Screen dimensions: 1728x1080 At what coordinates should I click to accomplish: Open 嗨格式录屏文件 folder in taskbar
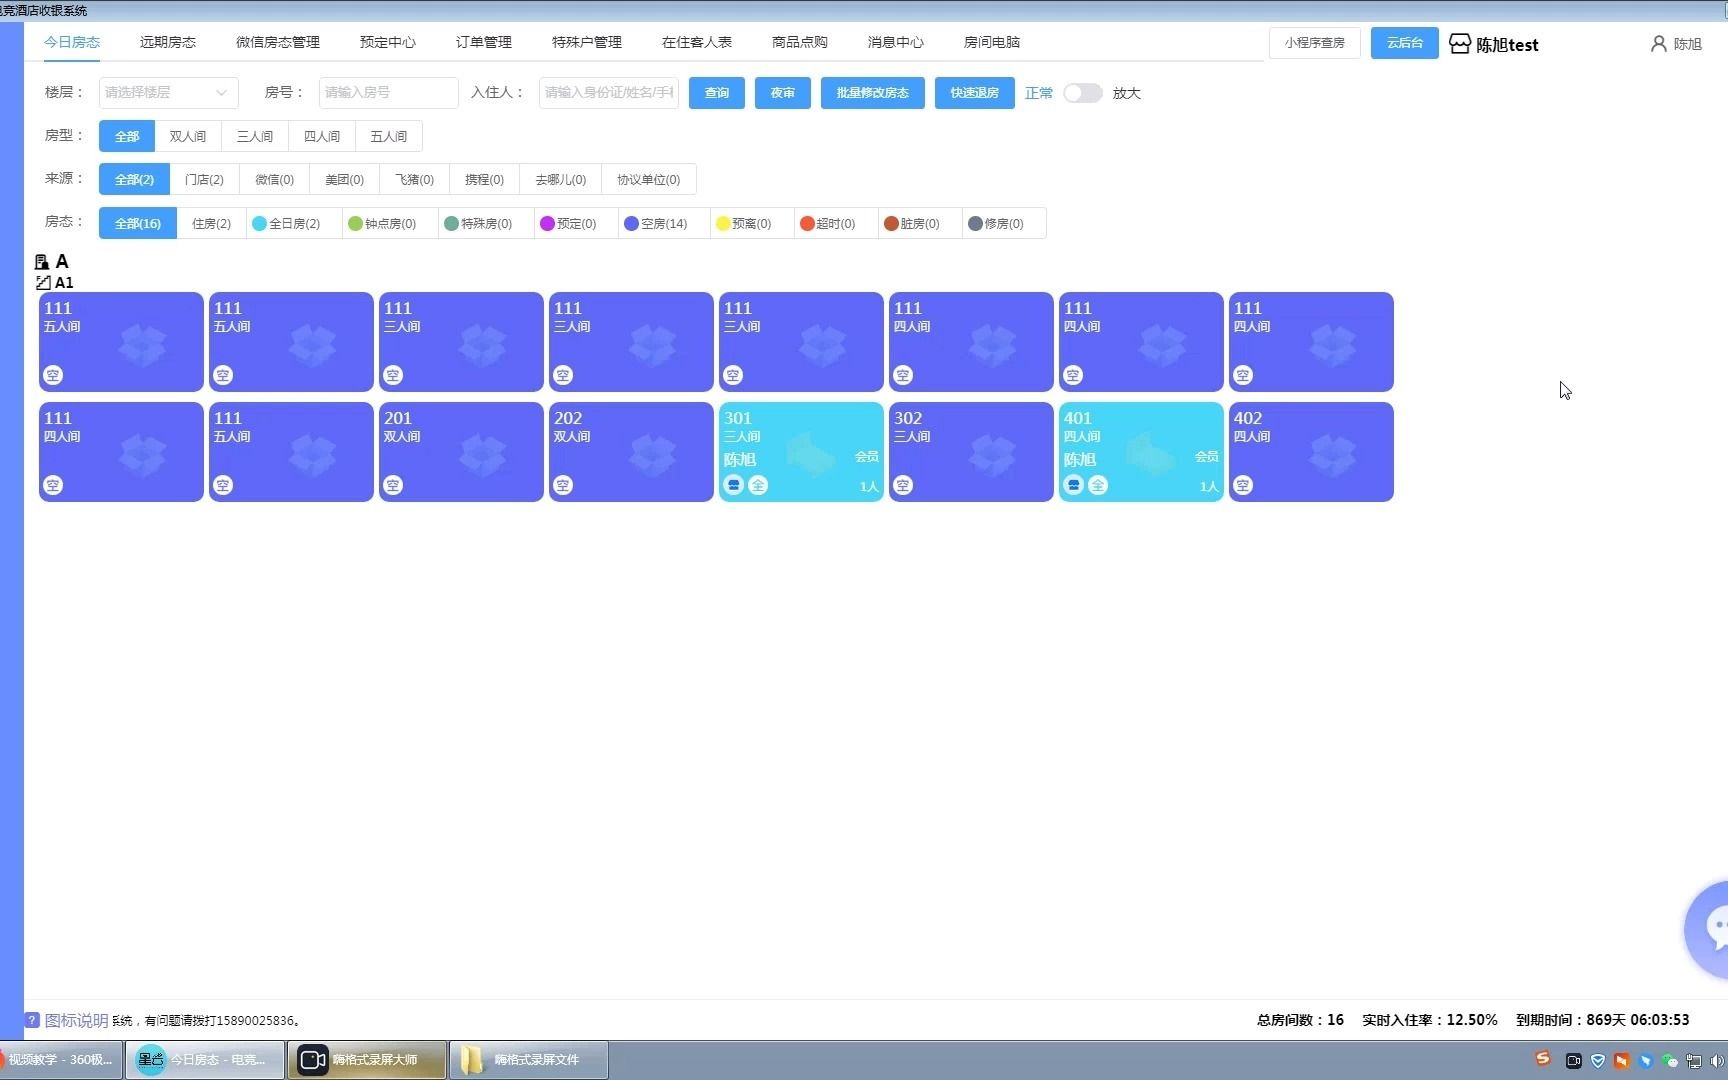529,1059
